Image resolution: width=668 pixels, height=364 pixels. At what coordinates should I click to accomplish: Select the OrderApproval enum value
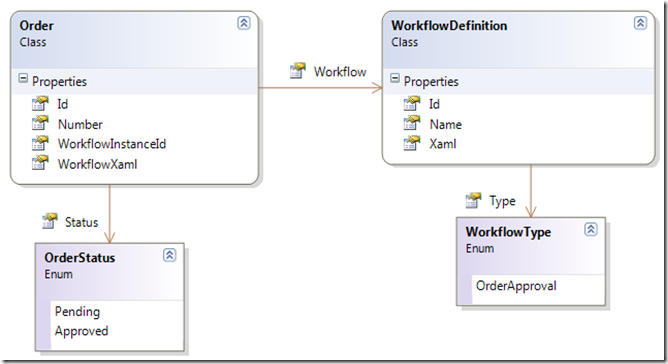coord(516,286)
